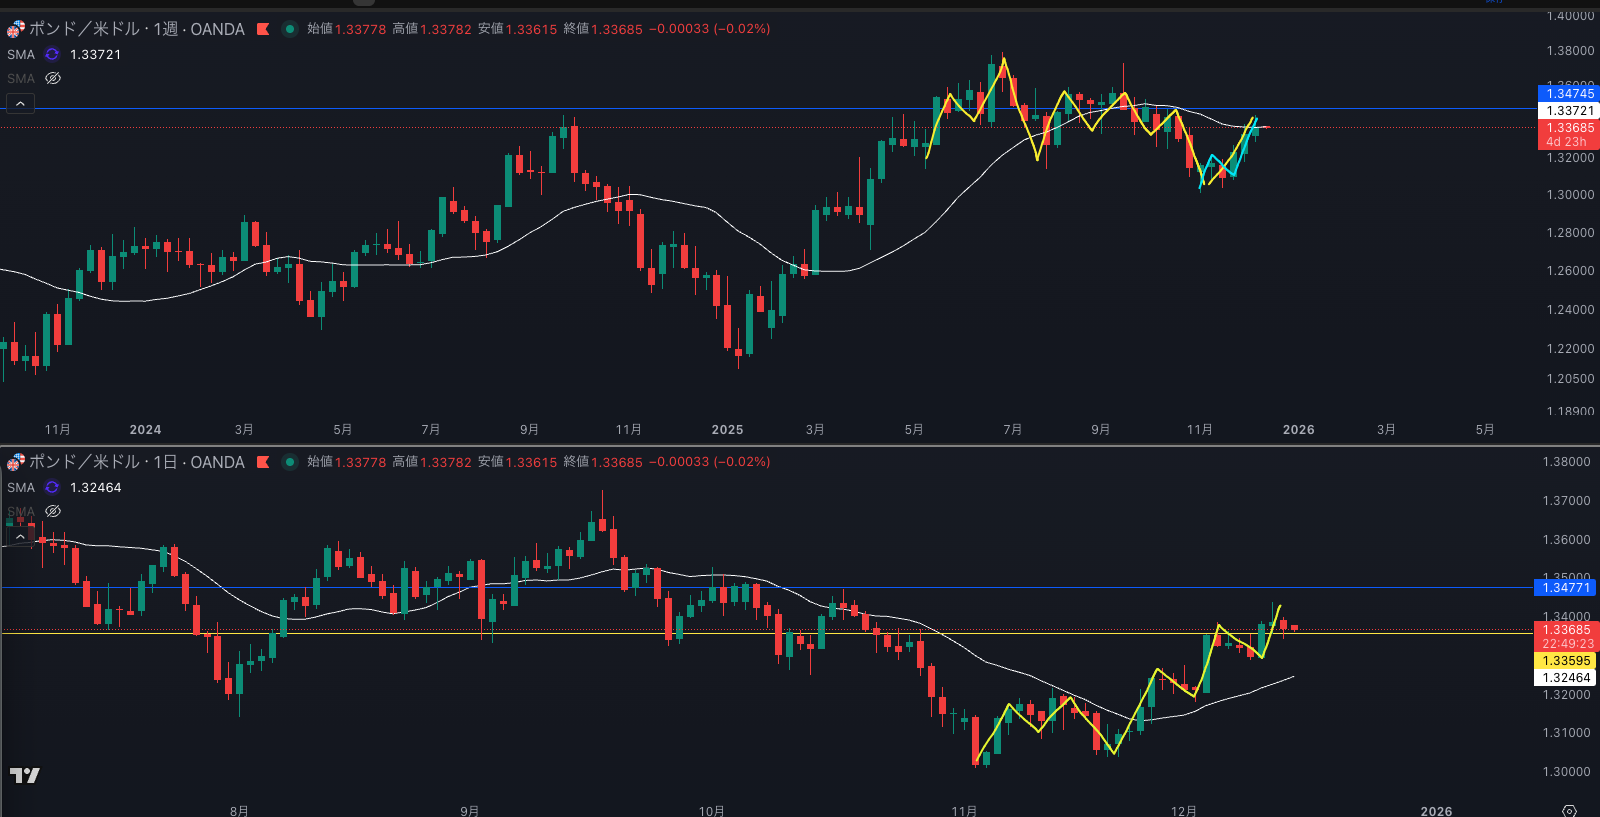
Task: Click the purple SMA refresh icon on weekly chart
Action: [x=52, y=54]
